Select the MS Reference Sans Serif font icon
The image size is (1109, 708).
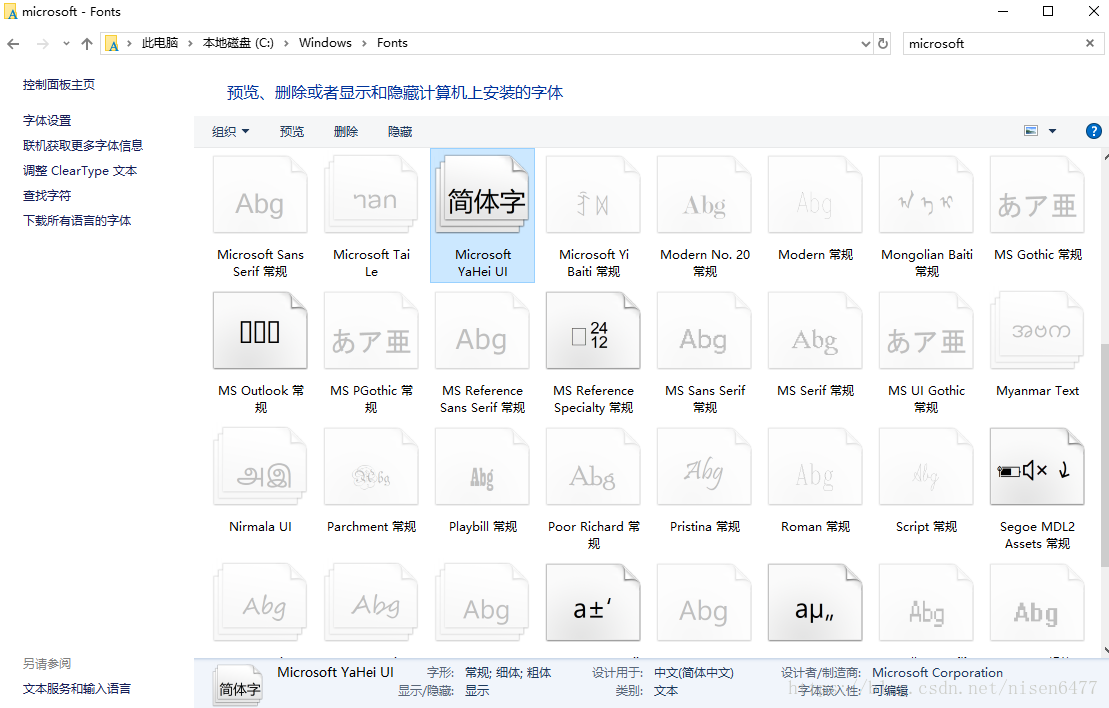pyautogui.click(x=482, y=331)
